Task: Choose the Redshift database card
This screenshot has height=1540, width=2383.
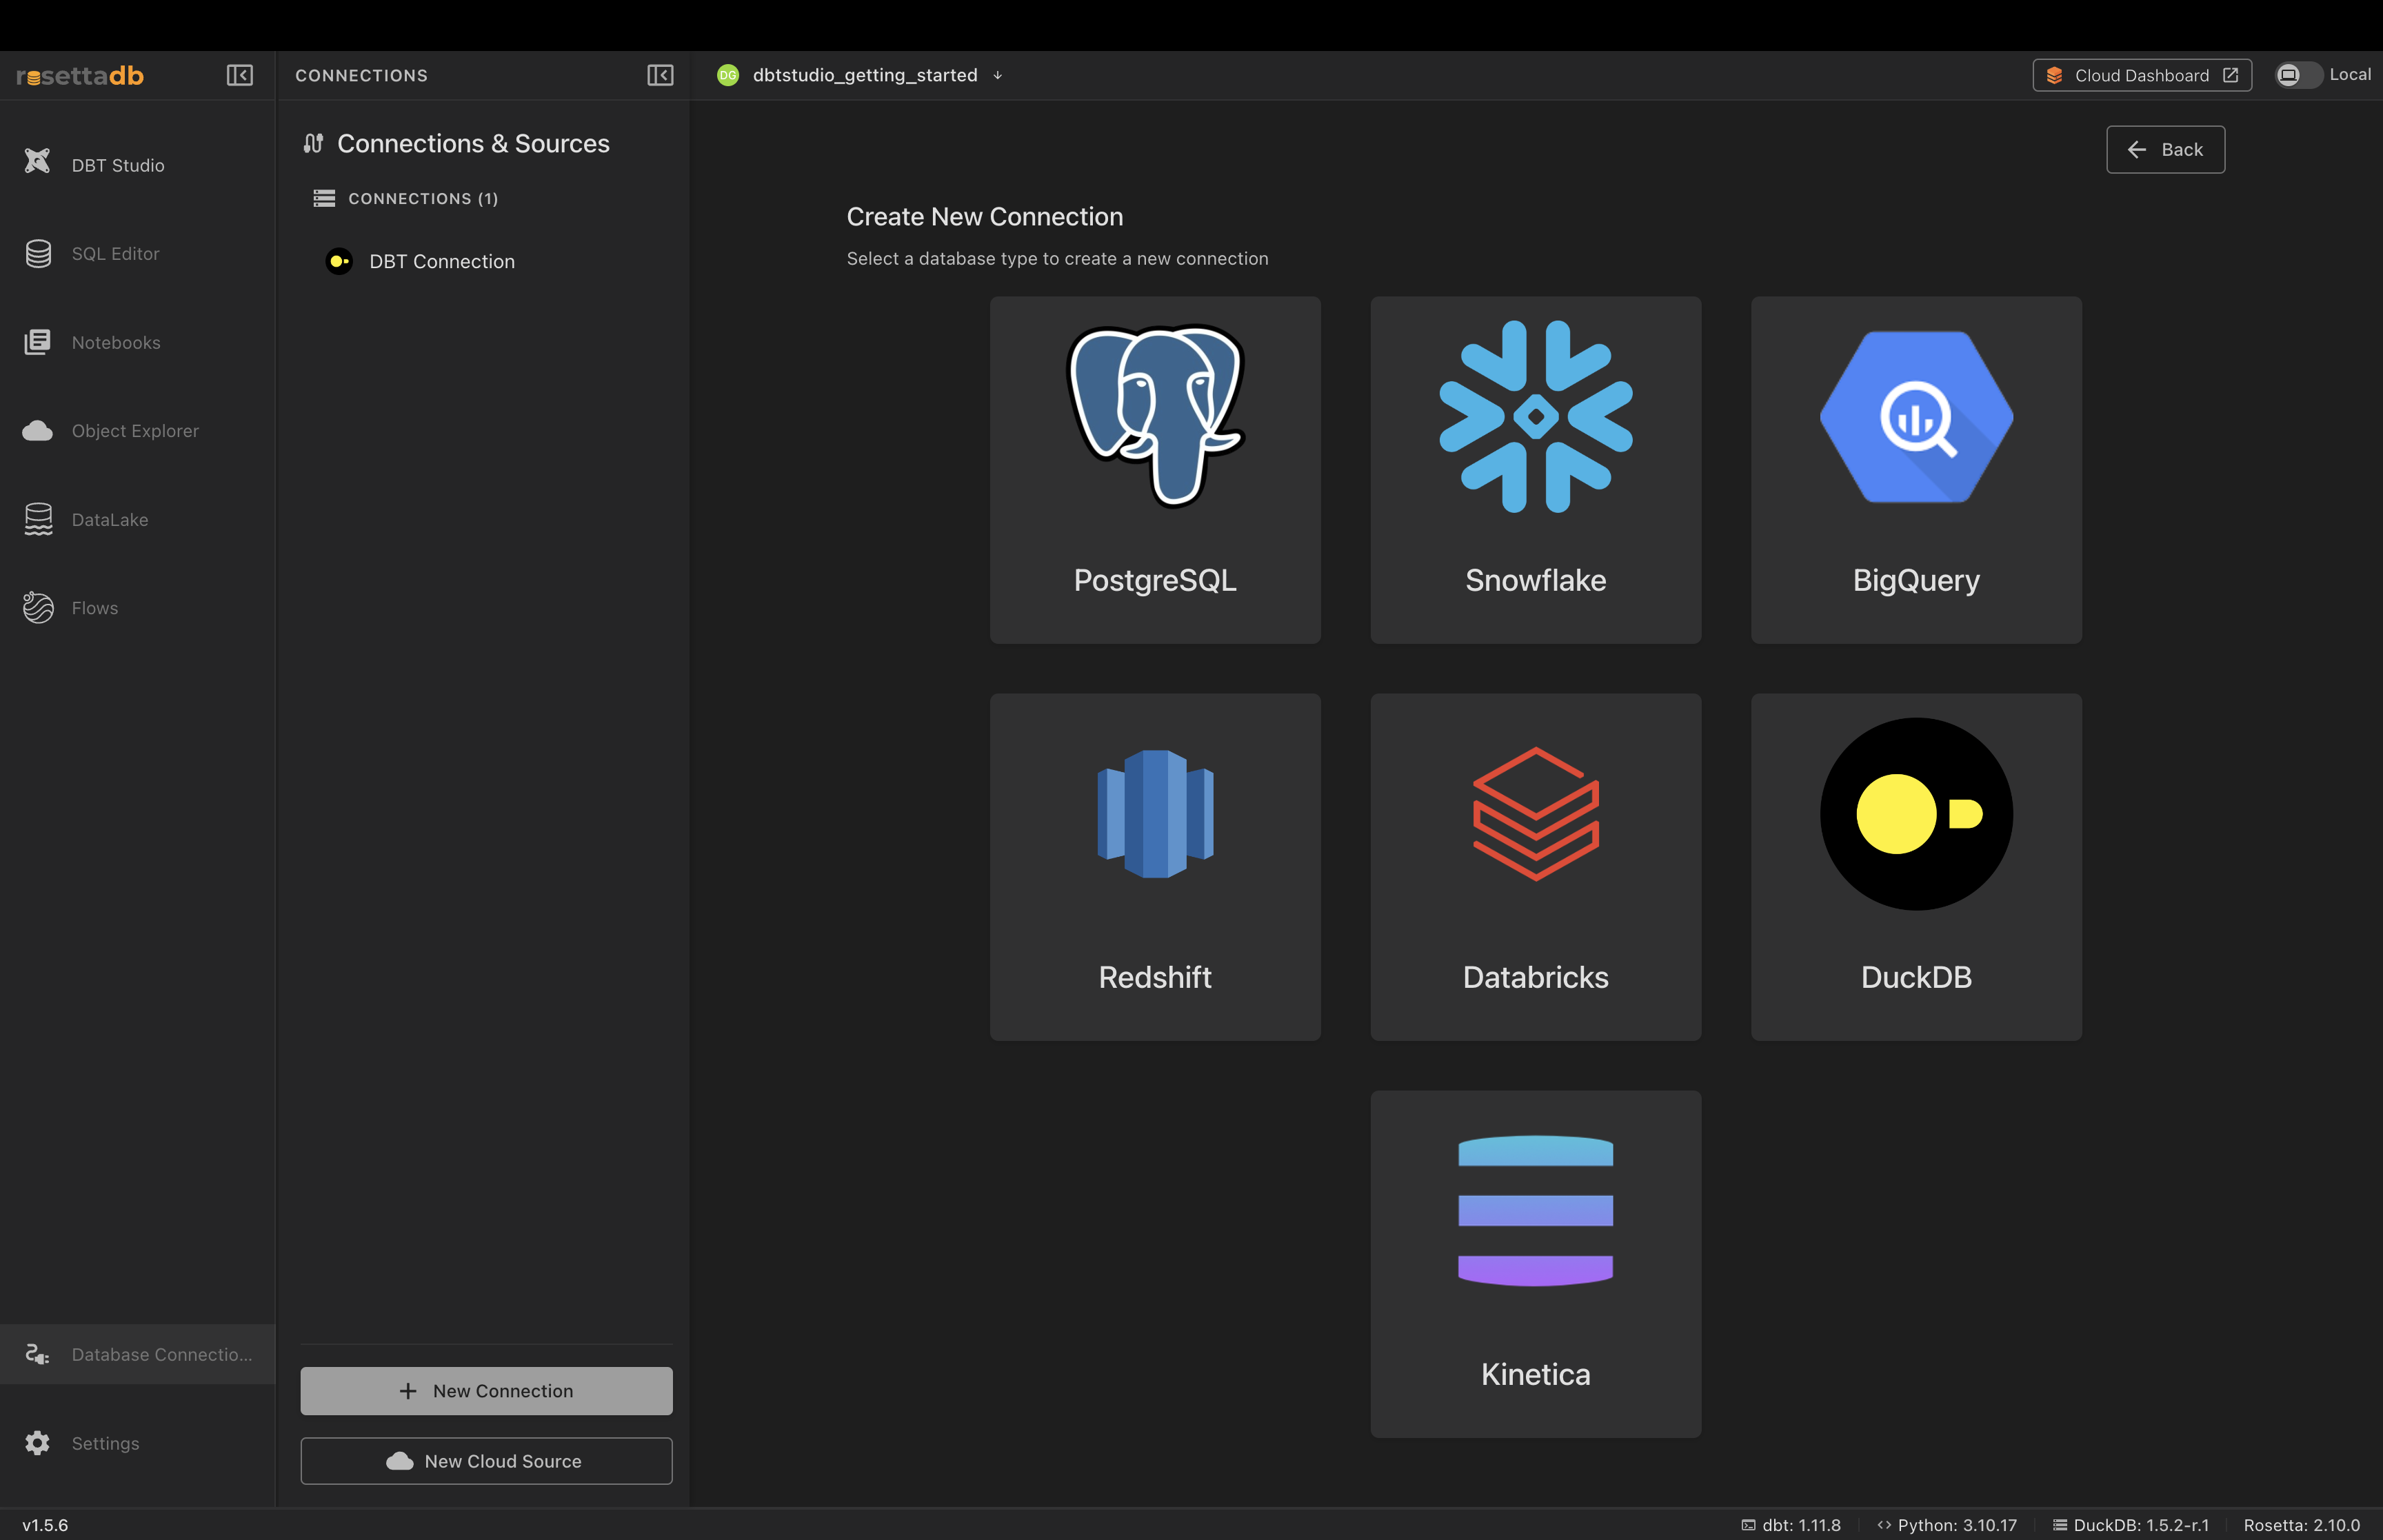Action: [1155, 867]
